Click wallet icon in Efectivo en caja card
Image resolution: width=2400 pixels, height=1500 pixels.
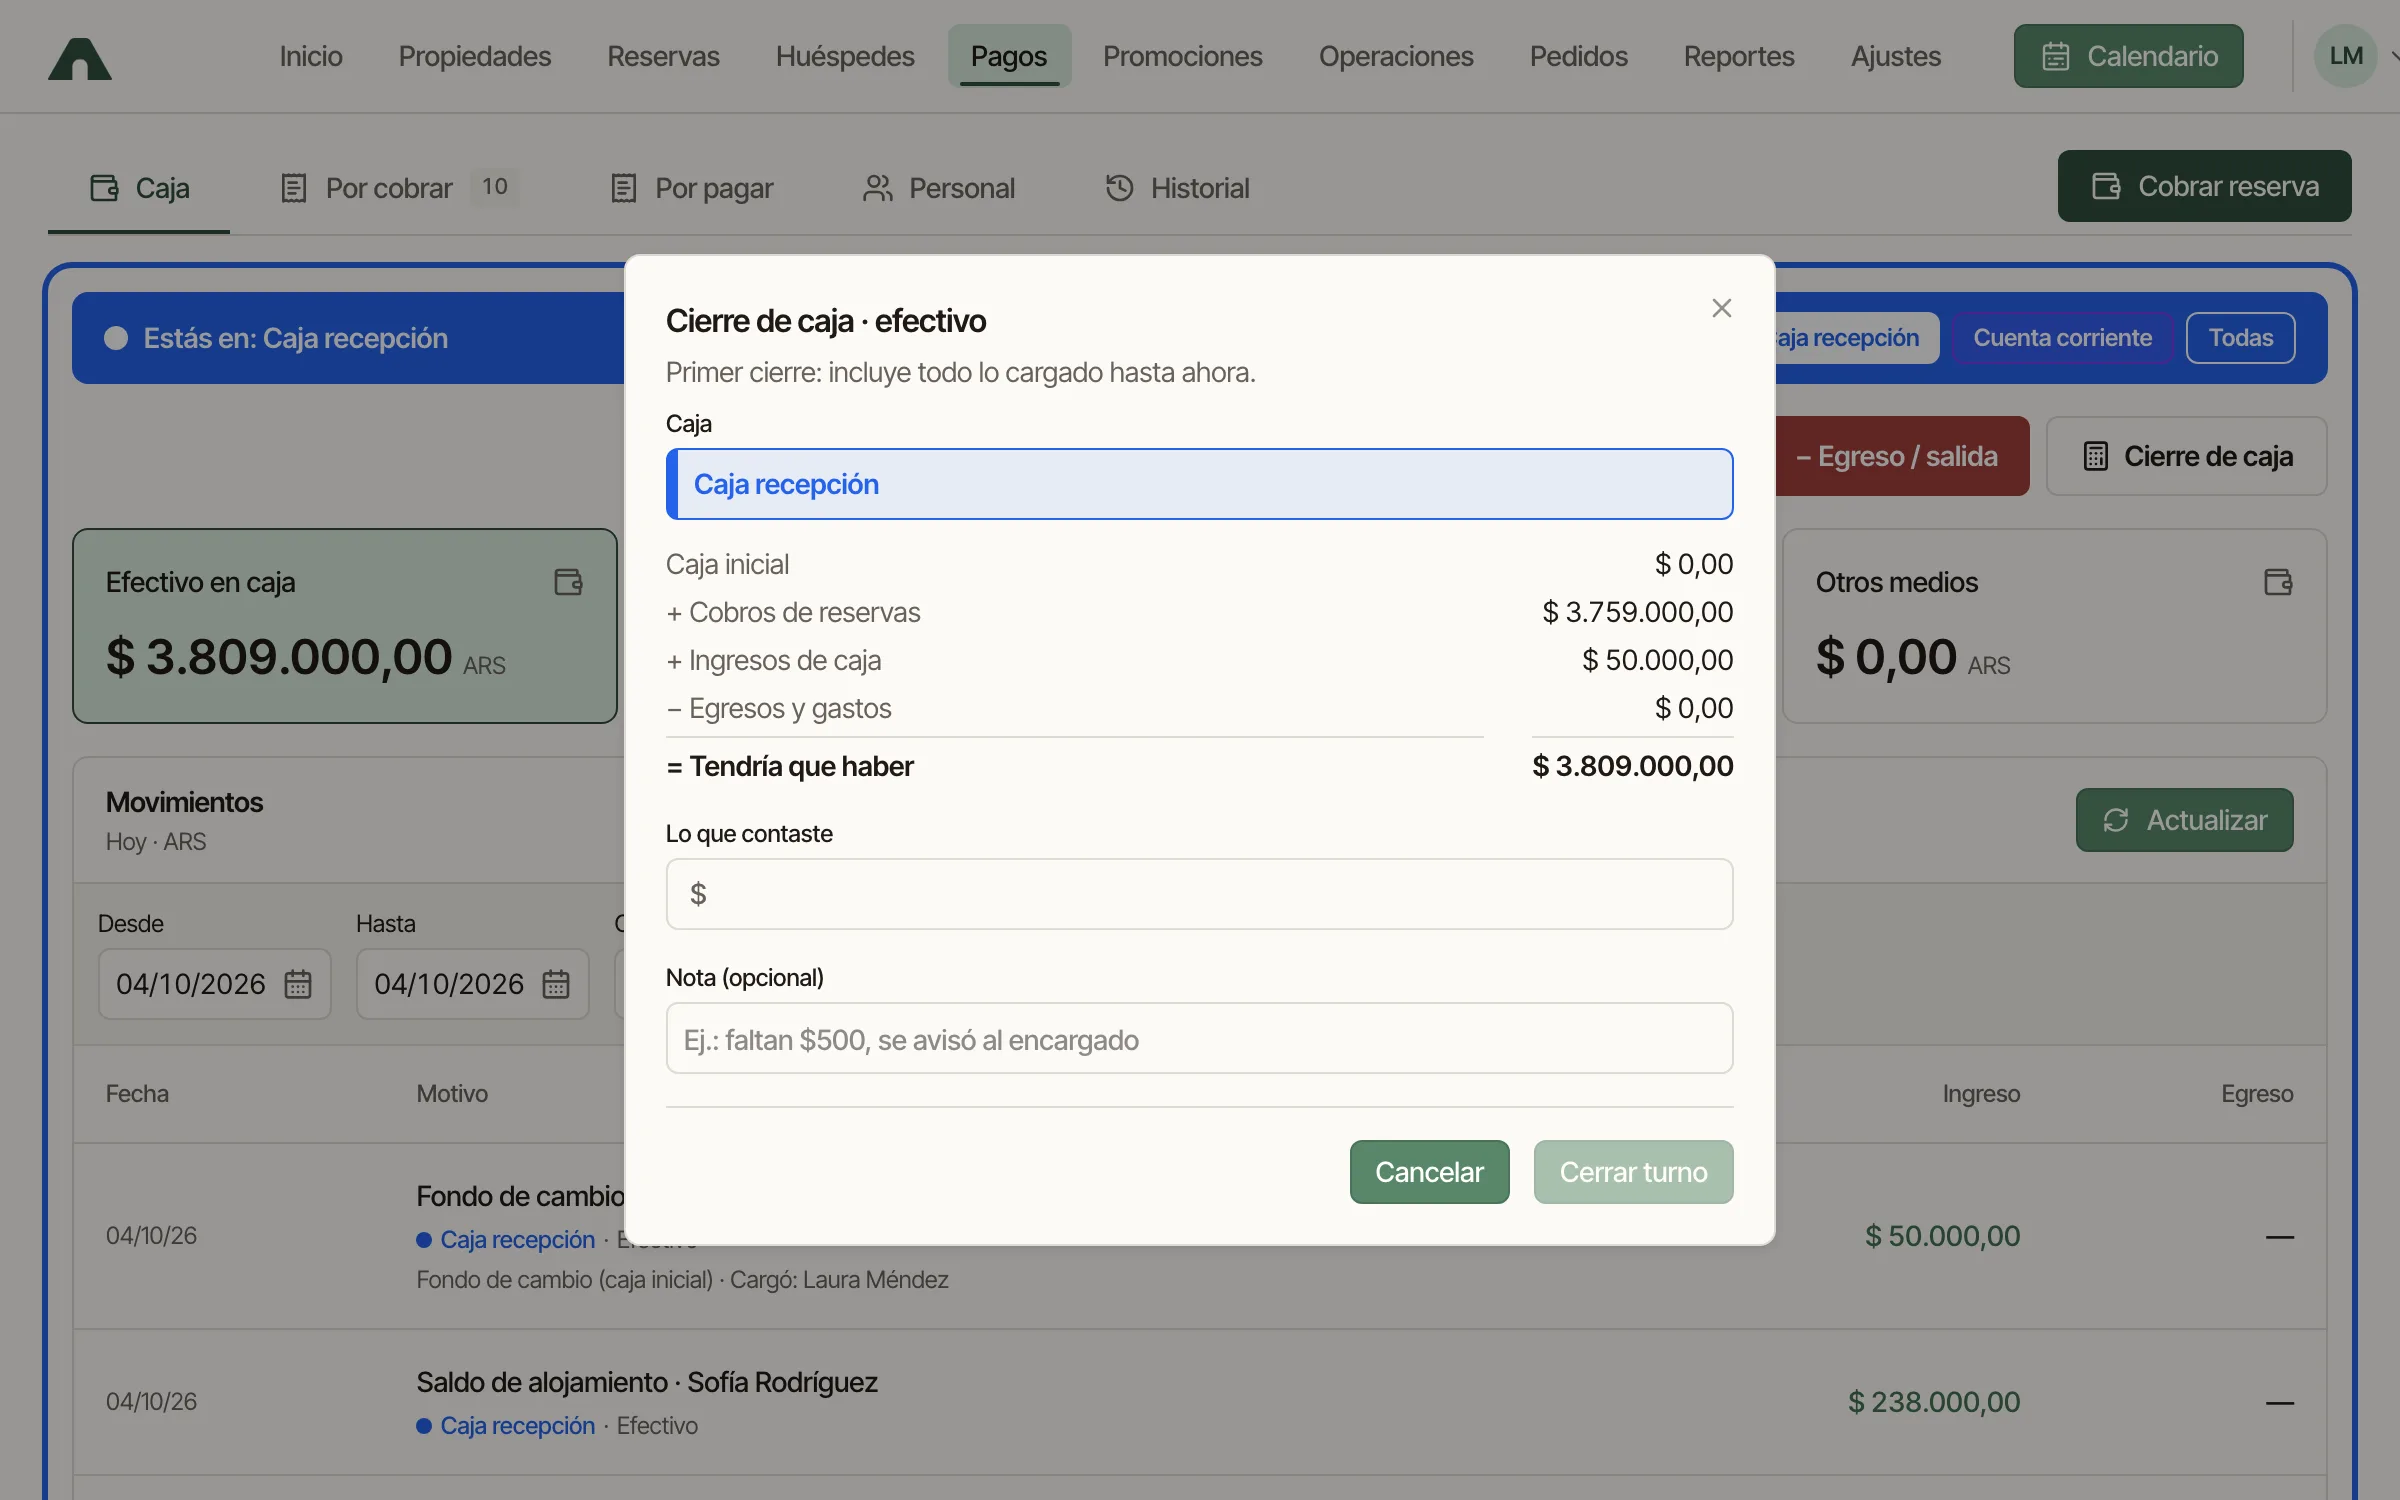point(569,582)
